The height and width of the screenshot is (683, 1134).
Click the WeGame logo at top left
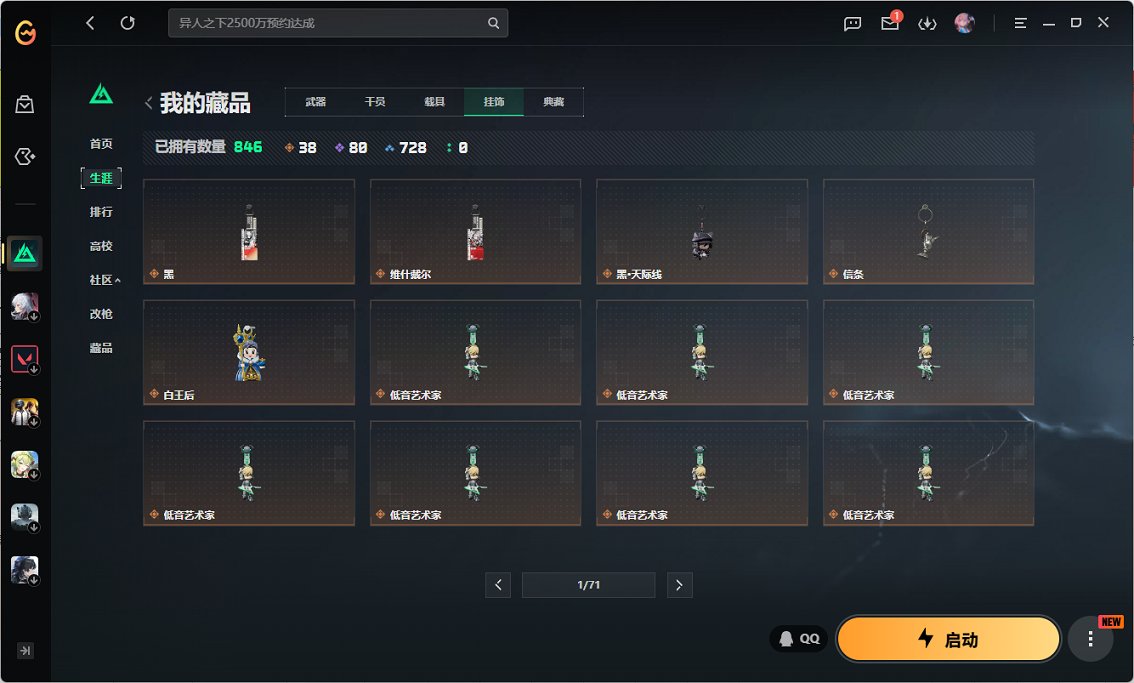[x=27, y=31]
